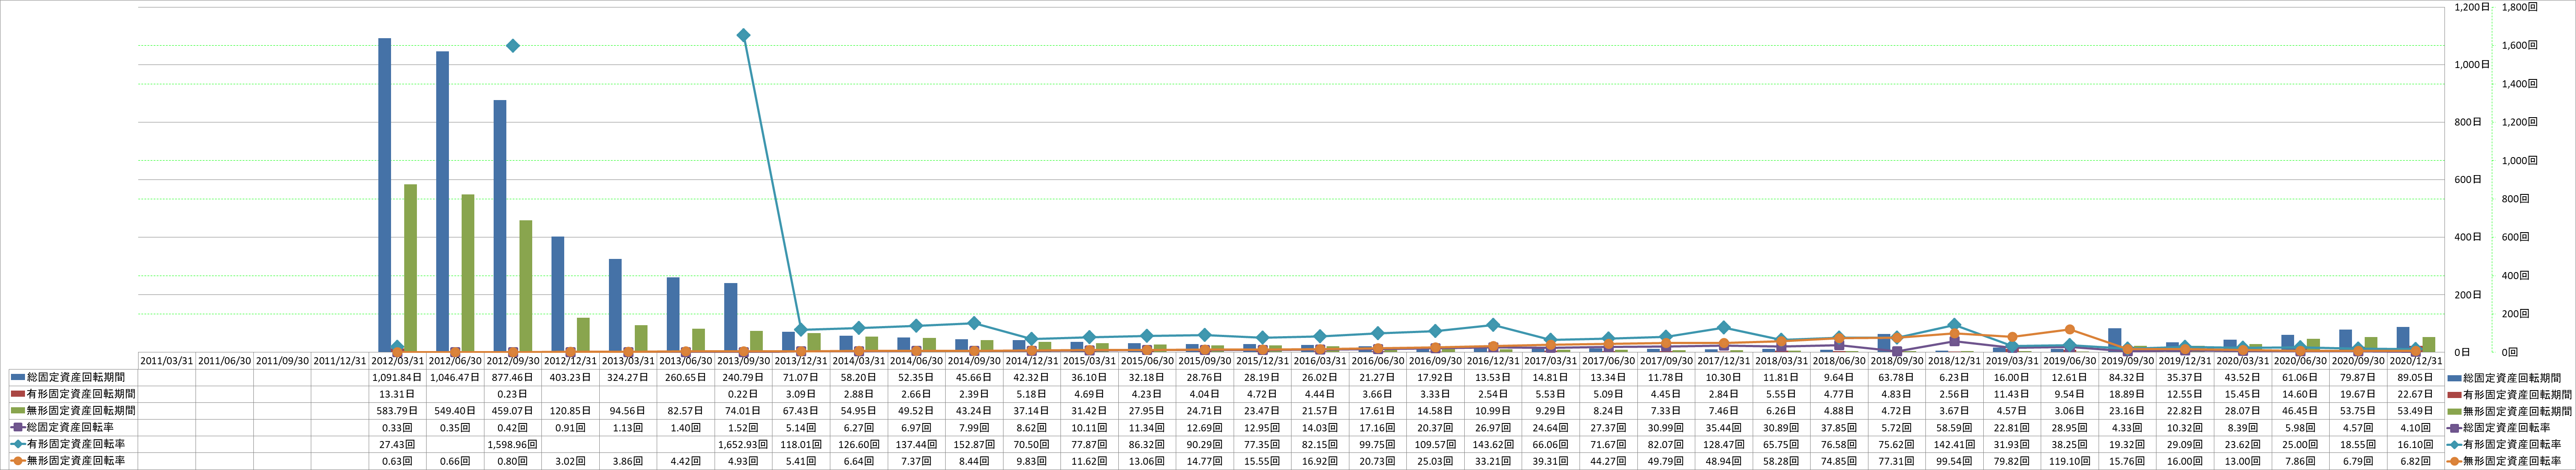Click the teal diamond marker above 2018/12/31
The width and height of the screenshot is (2576, 470).
[x=1954, y=326]
